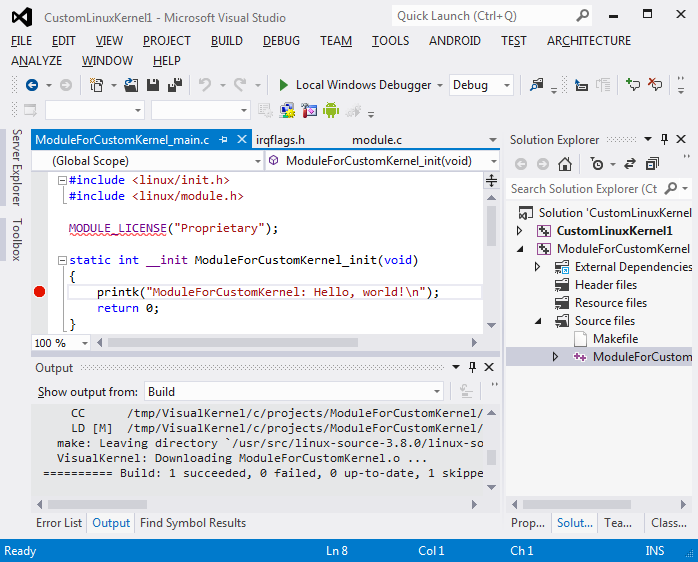698x562 pixels.
Task: Close the ModuleForCustomKernel_main.c tab
Action: pyautogui.click(x=242, y=139)
